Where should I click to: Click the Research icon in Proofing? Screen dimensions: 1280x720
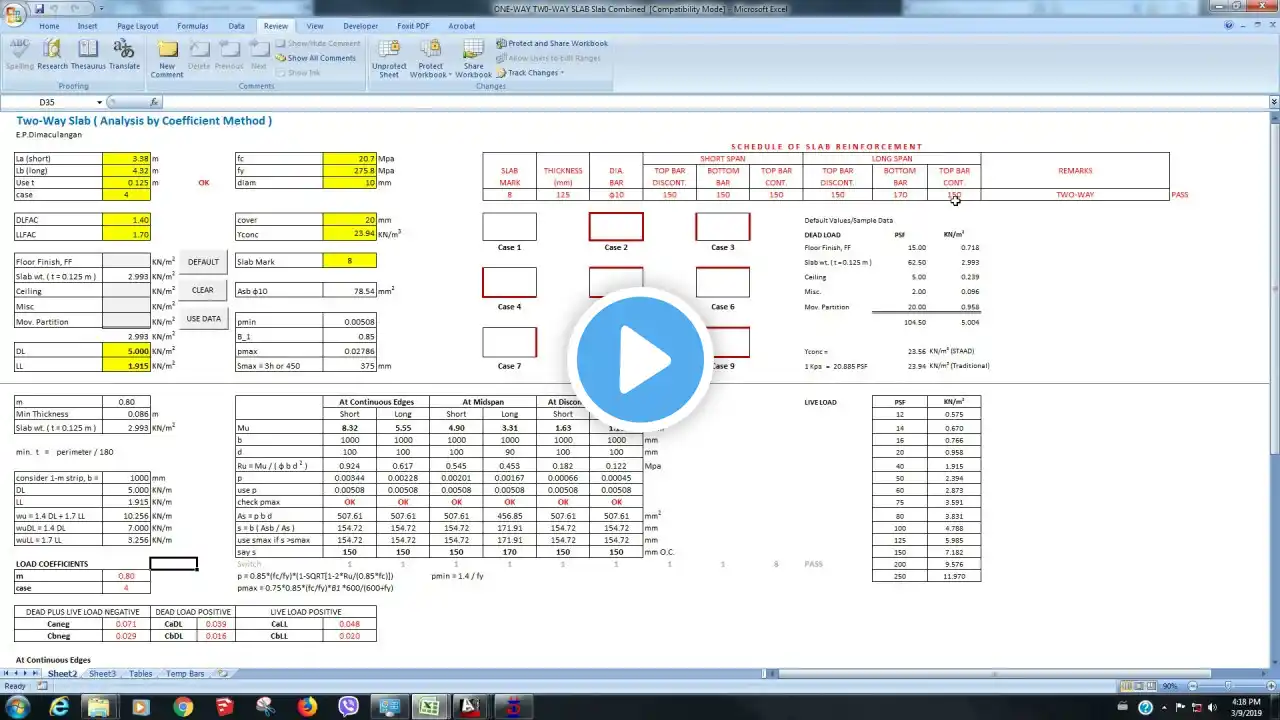[x=52, y=55]
